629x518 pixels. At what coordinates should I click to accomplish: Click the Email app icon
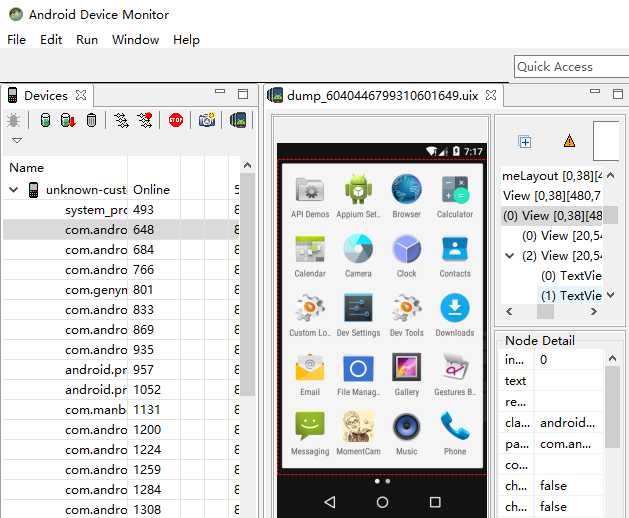pyautogui.click(x=310, y=367)
